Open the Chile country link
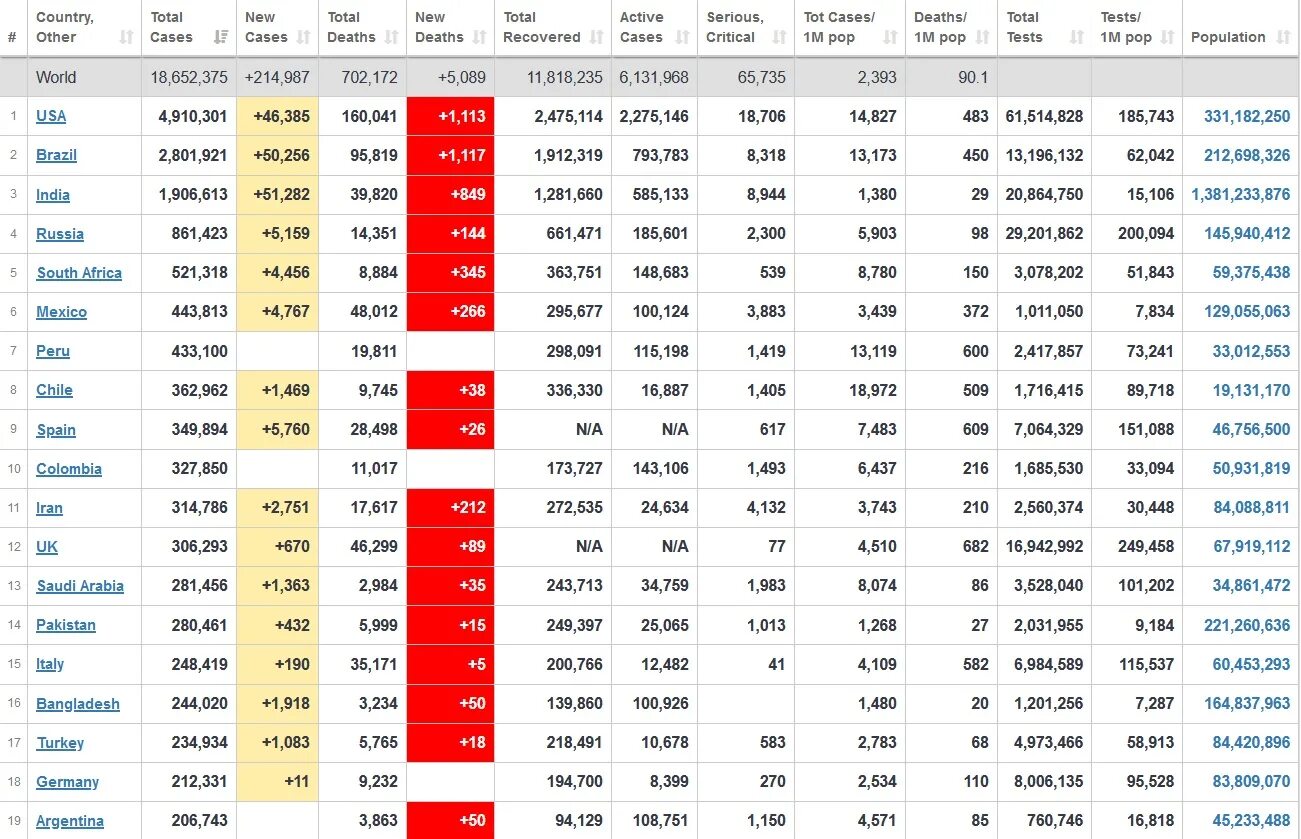The height and width of the screenshot is (839, 1301). pyautogui.click(x=54, y=390)
